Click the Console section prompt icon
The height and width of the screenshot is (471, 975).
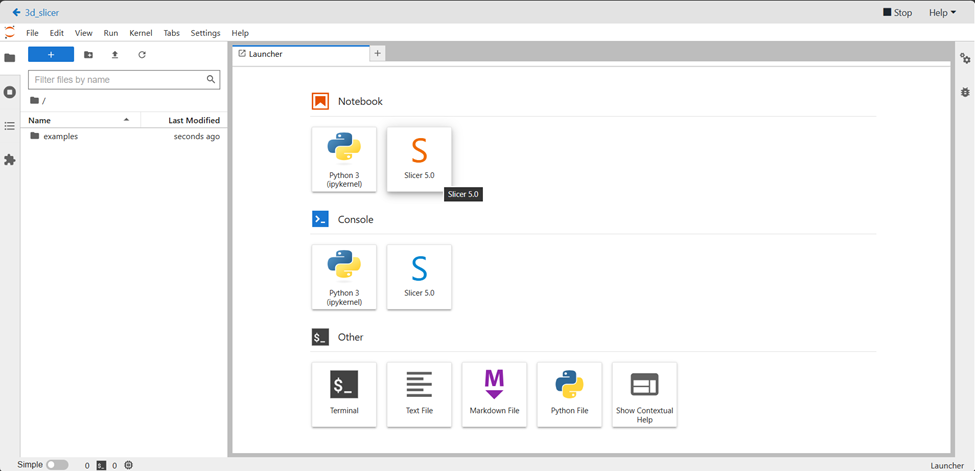coord(320,219)
